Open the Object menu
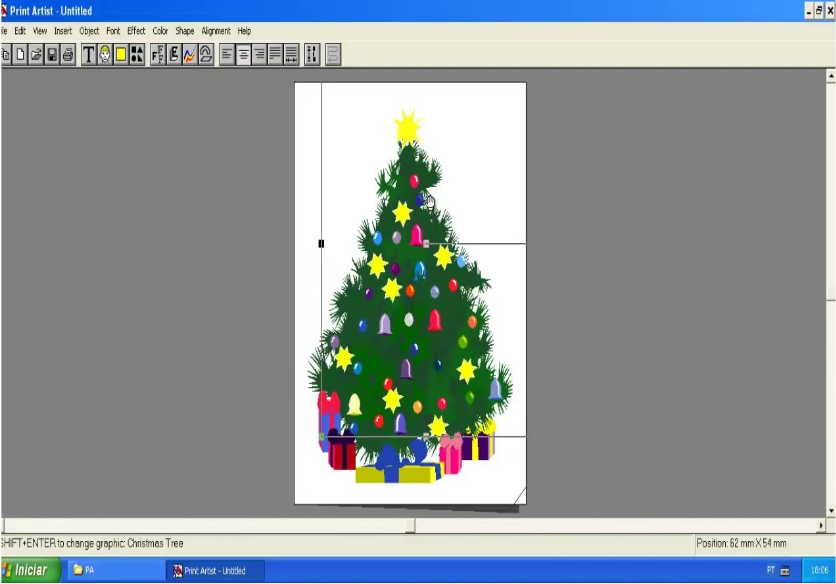 coord(89,31)
